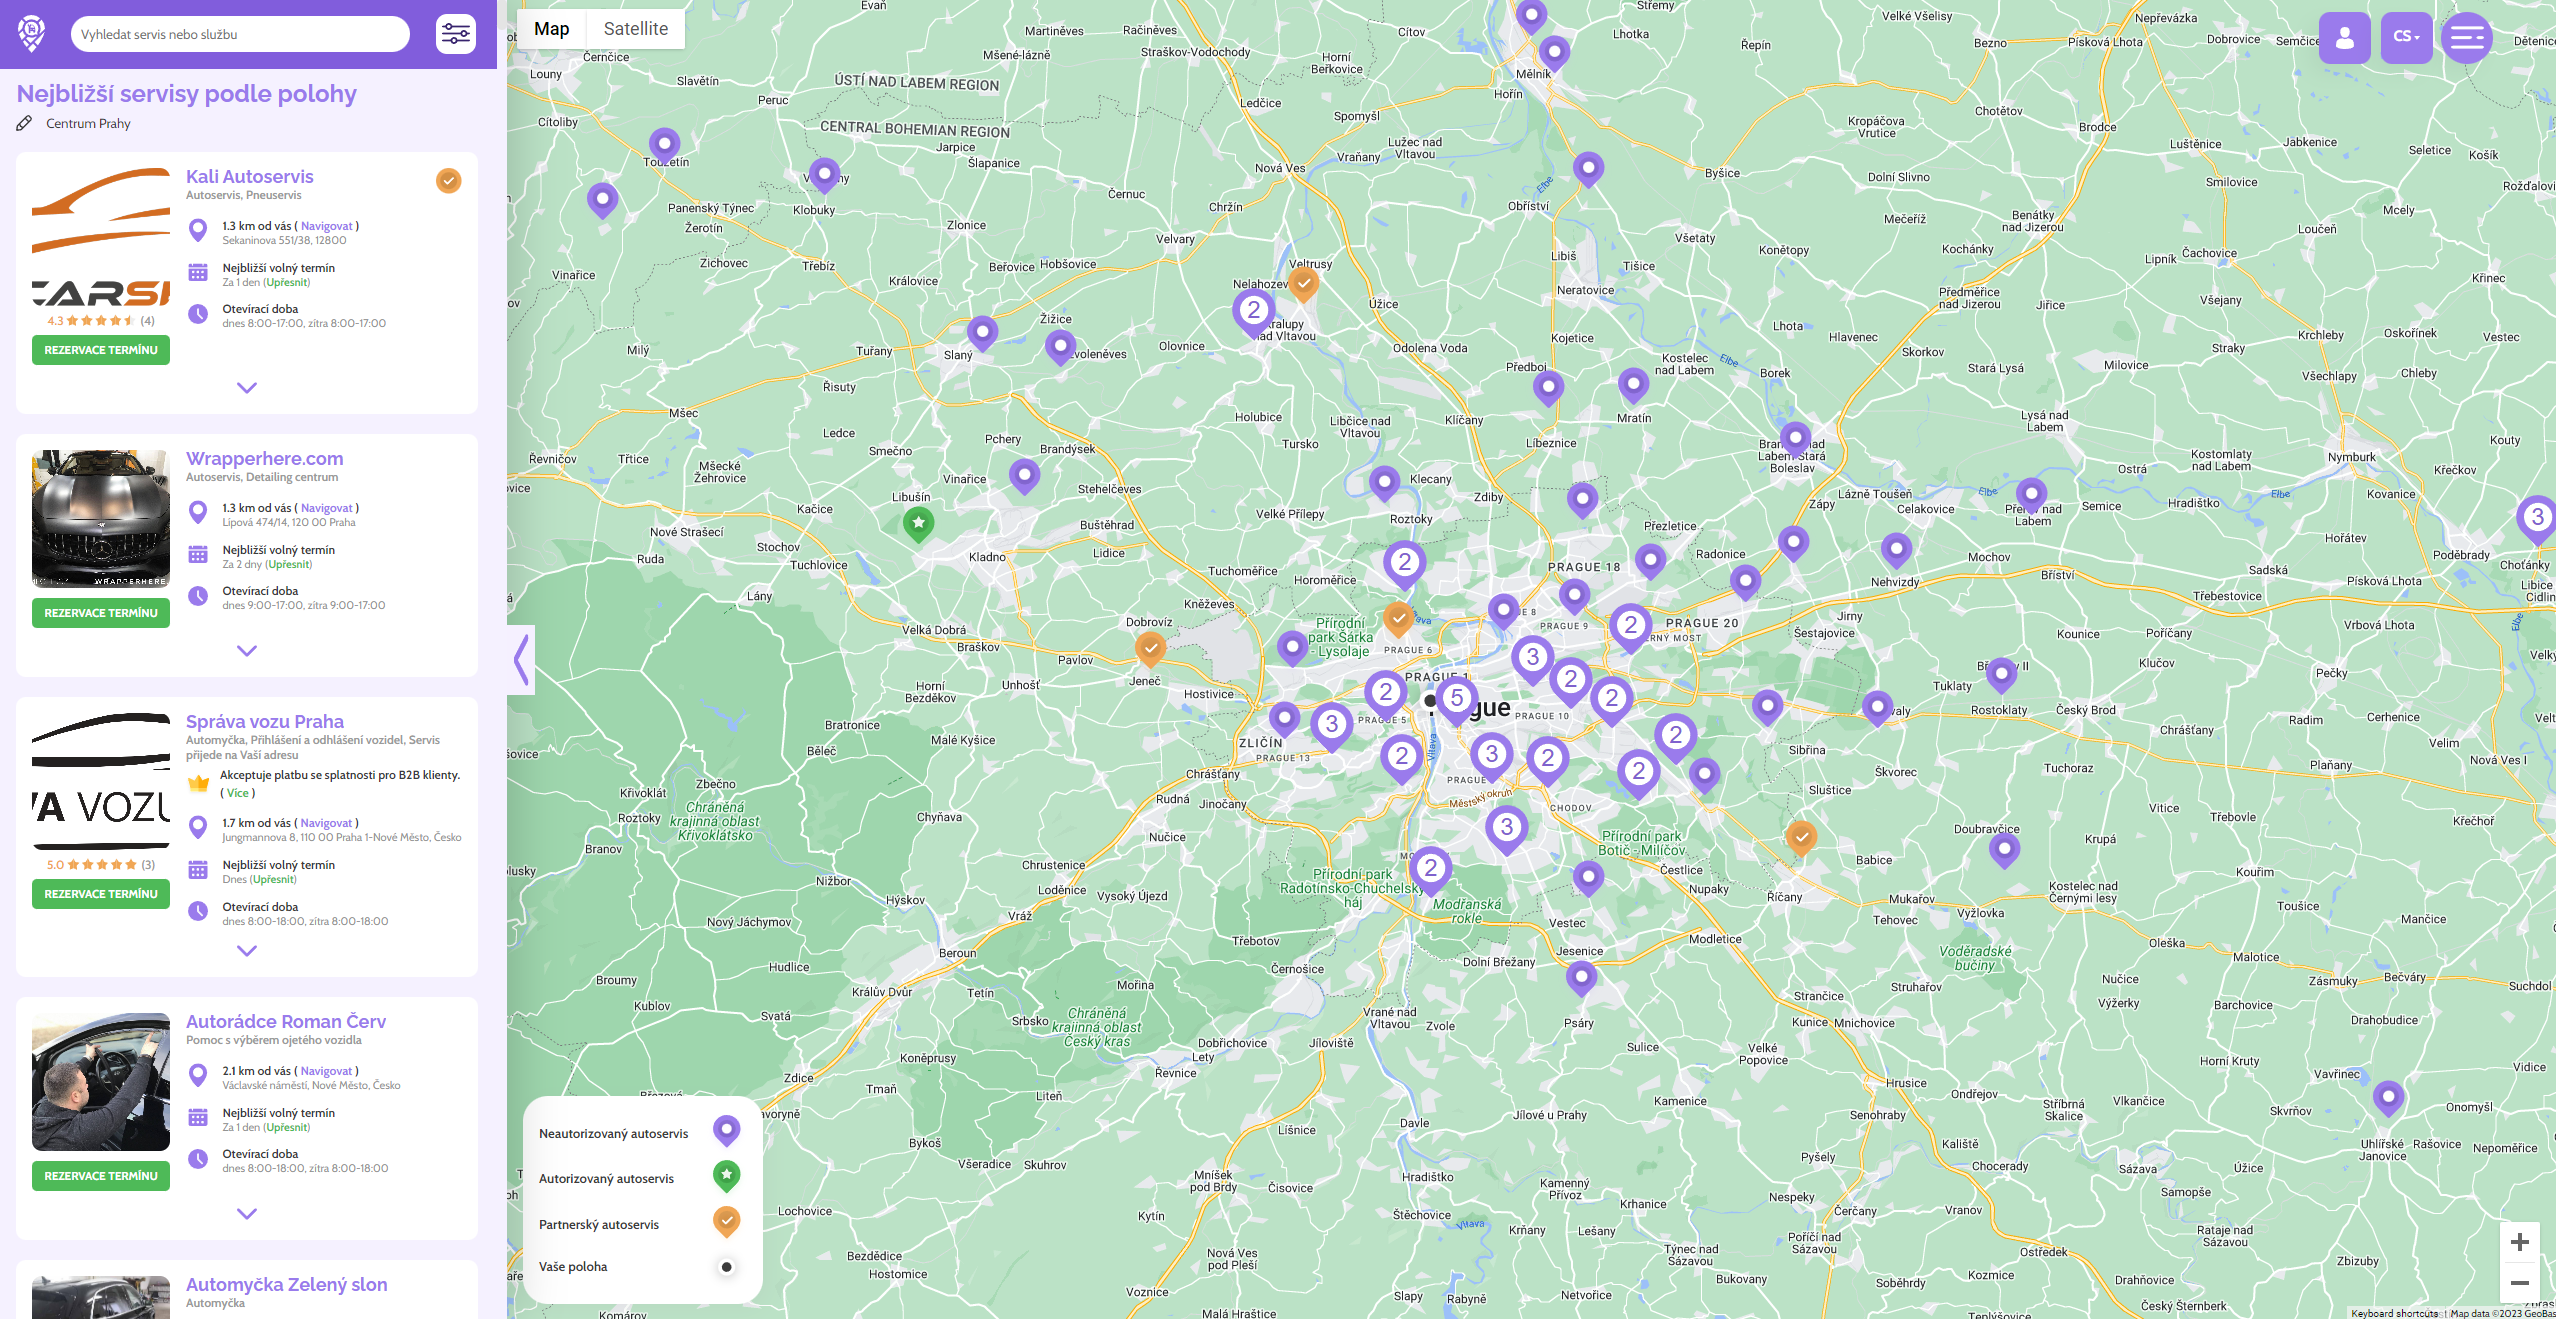Click the purple marker near Toužetín
Image resolution: width=2556 pixels, height=1319 pixels.
pos(664,146)
